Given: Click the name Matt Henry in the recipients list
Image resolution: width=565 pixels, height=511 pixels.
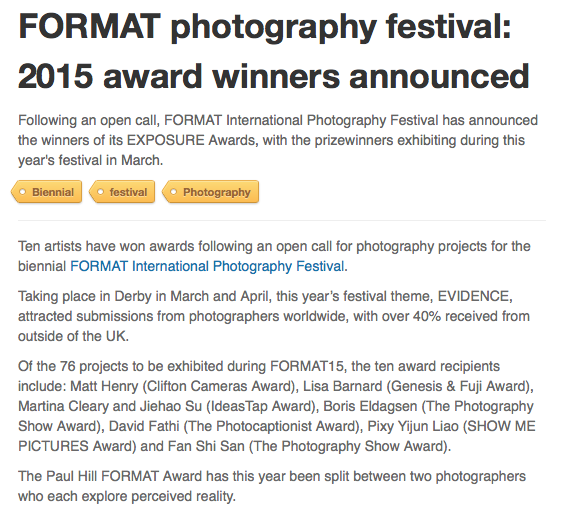Looking at the screenshot, I should (x=104, y=386).
